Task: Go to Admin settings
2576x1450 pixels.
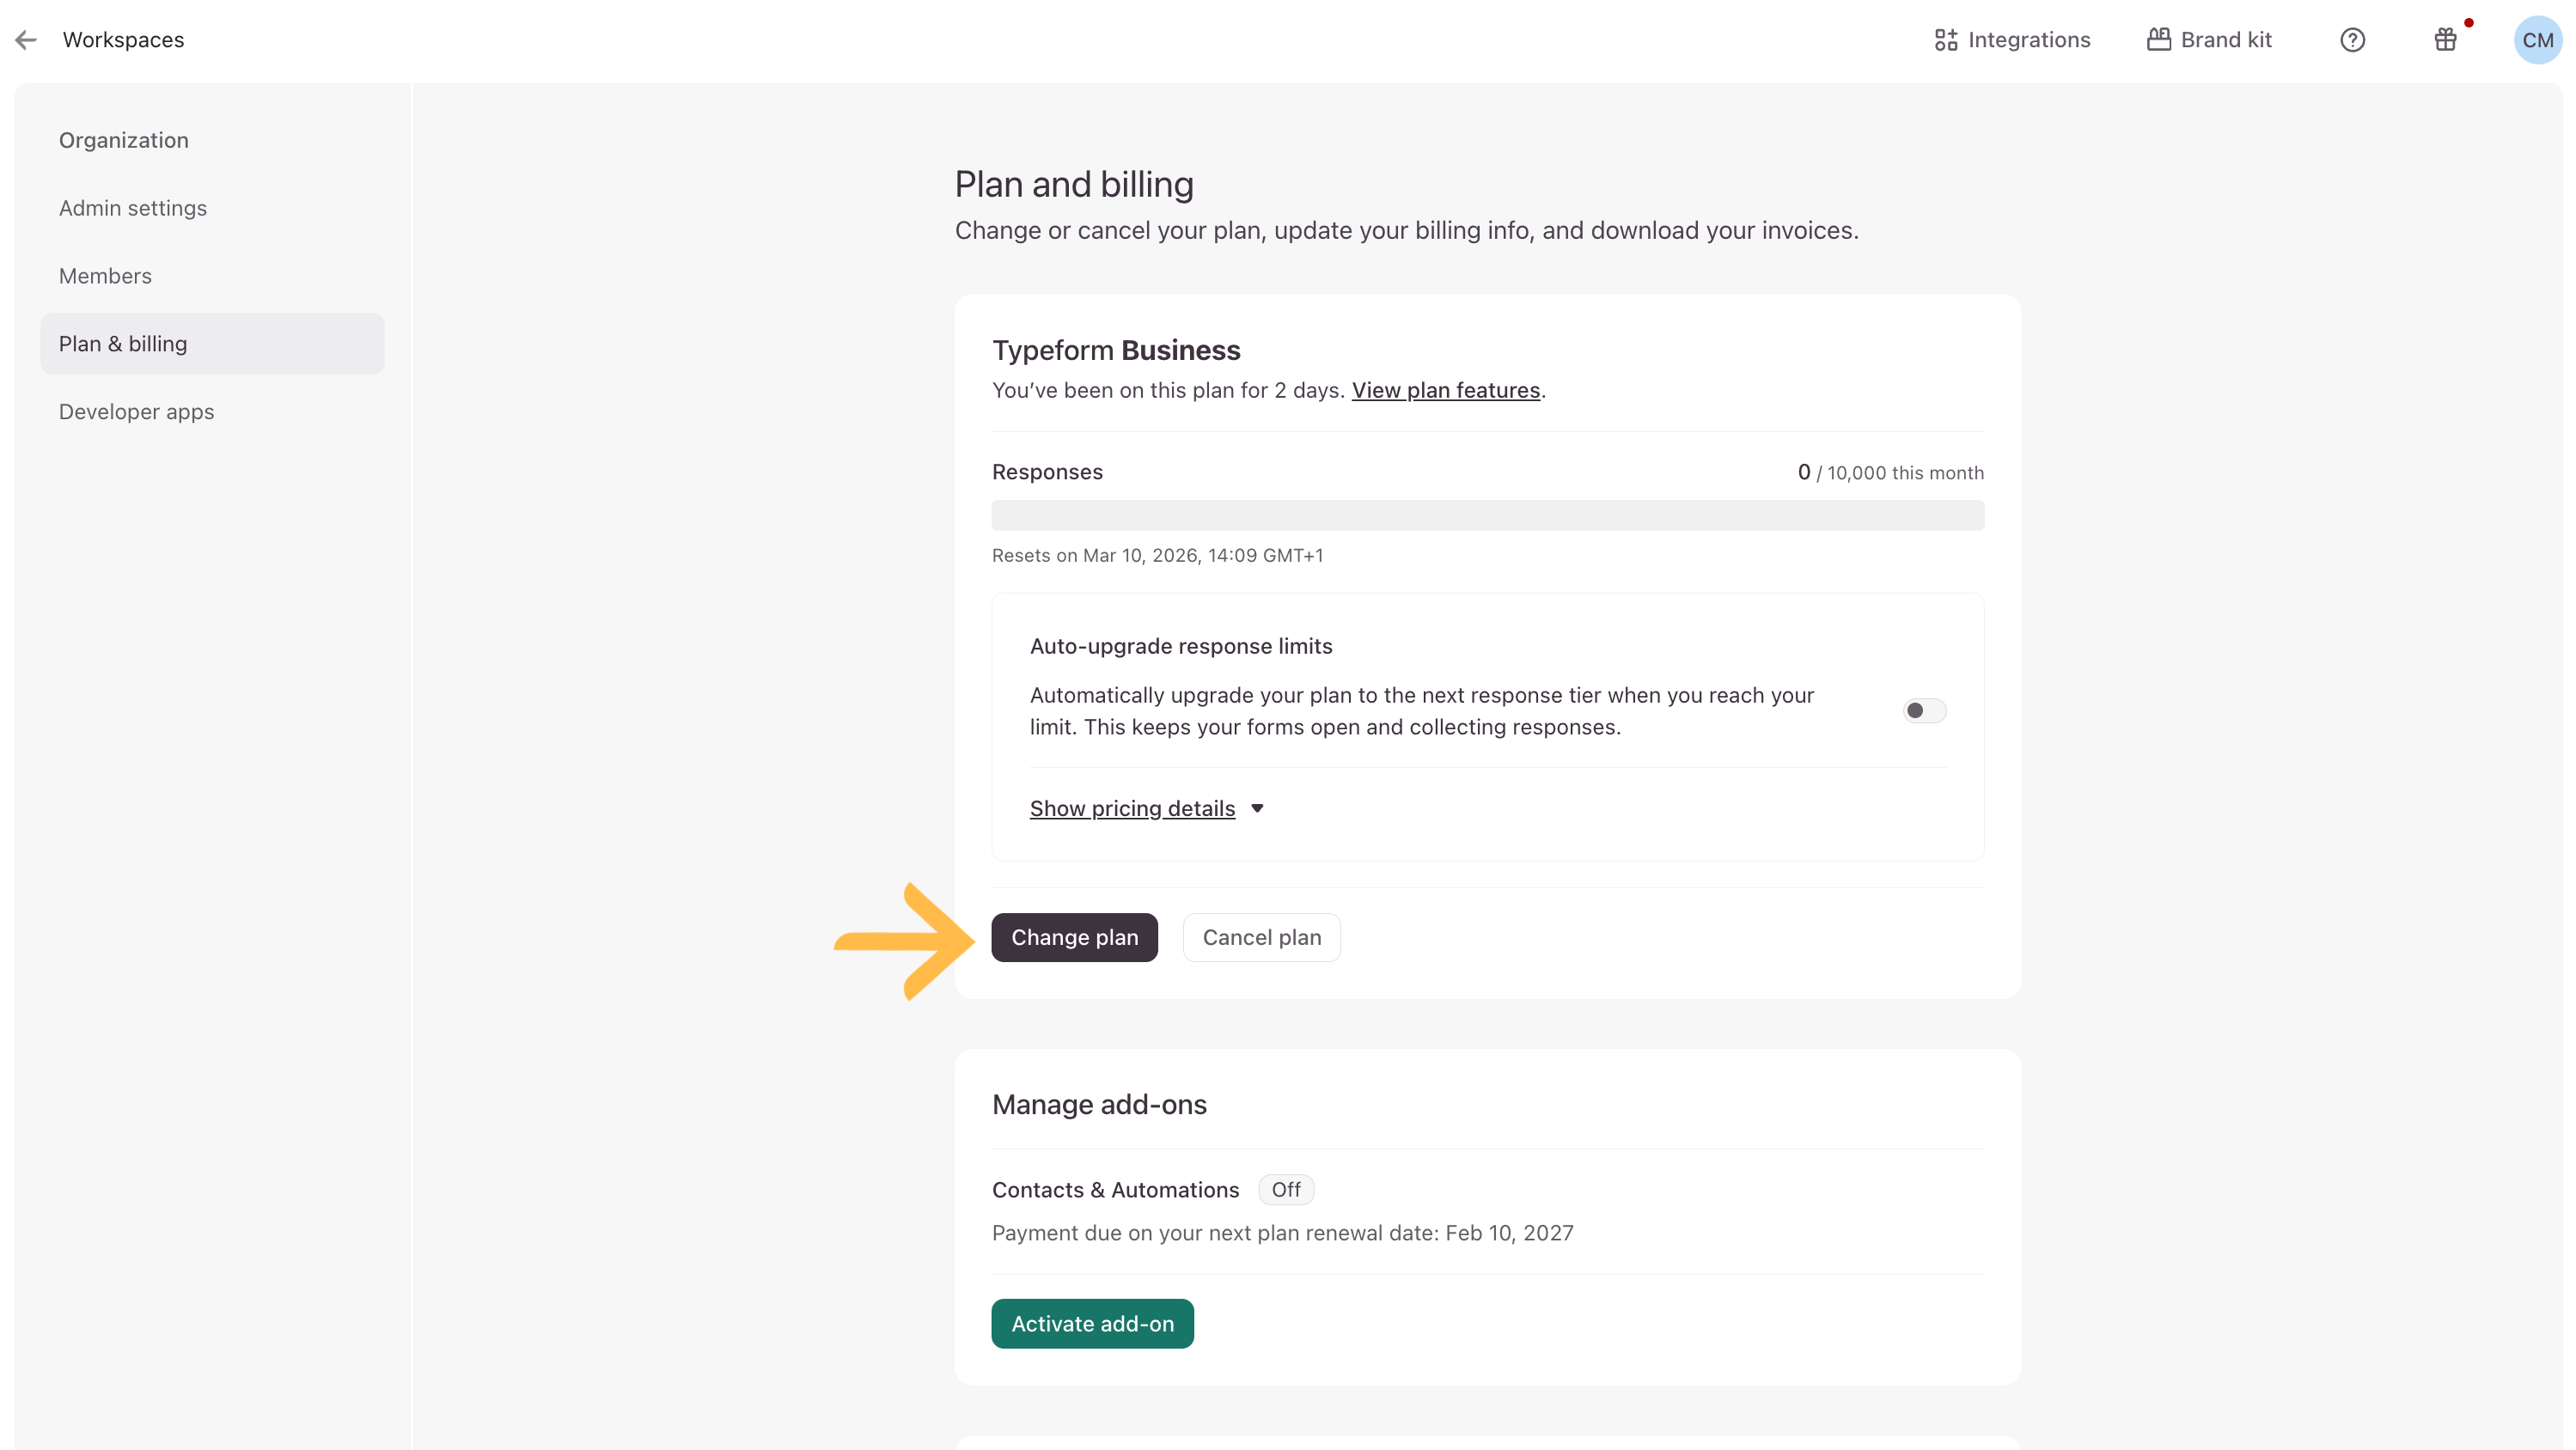Action: tap(133, 208)
